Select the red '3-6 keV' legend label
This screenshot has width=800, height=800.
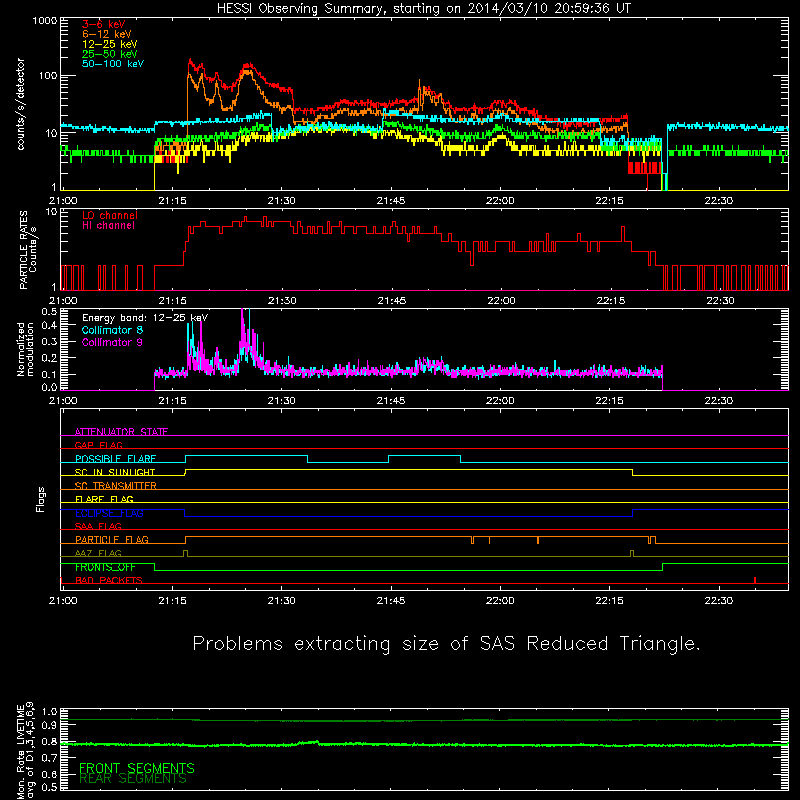(x=104, y=24)
